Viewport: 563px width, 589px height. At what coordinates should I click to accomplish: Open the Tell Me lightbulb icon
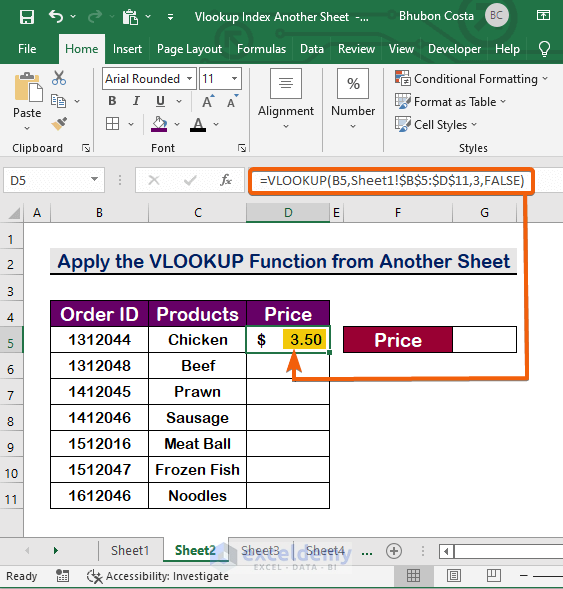[544, 49]
